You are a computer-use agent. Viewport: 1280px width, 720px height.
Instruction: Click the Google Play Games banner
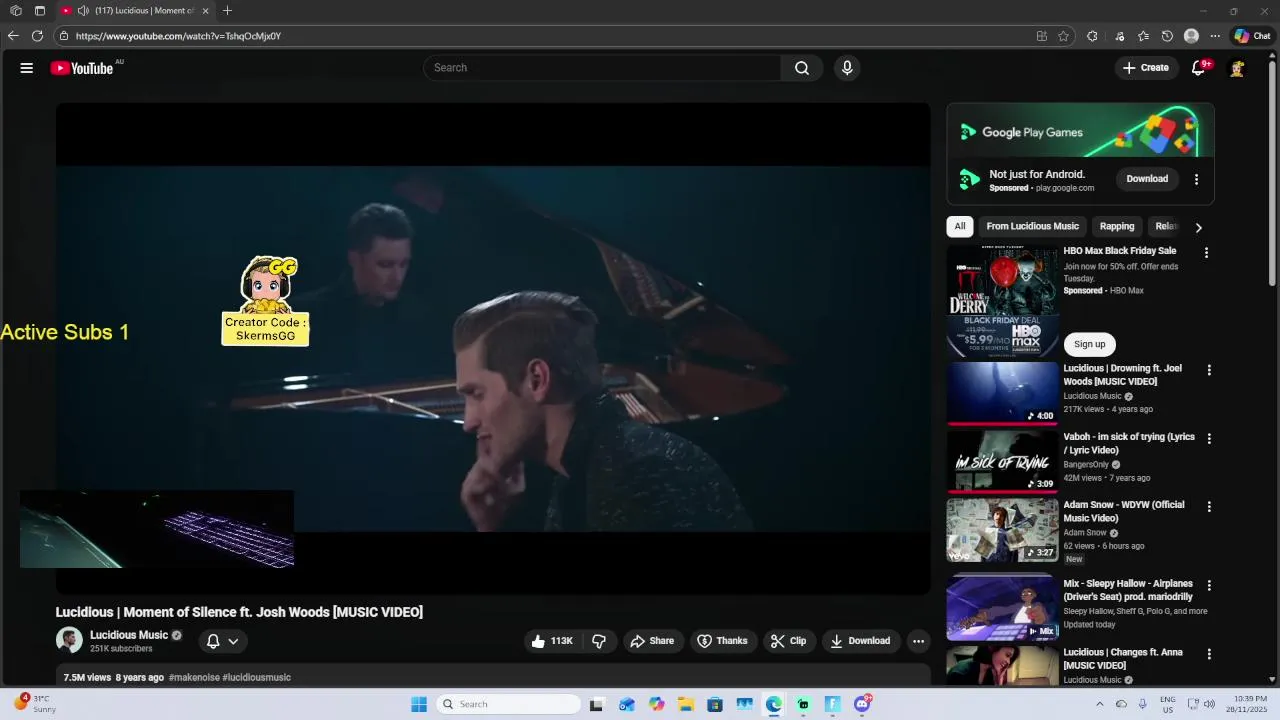(x=1080, y=130)
